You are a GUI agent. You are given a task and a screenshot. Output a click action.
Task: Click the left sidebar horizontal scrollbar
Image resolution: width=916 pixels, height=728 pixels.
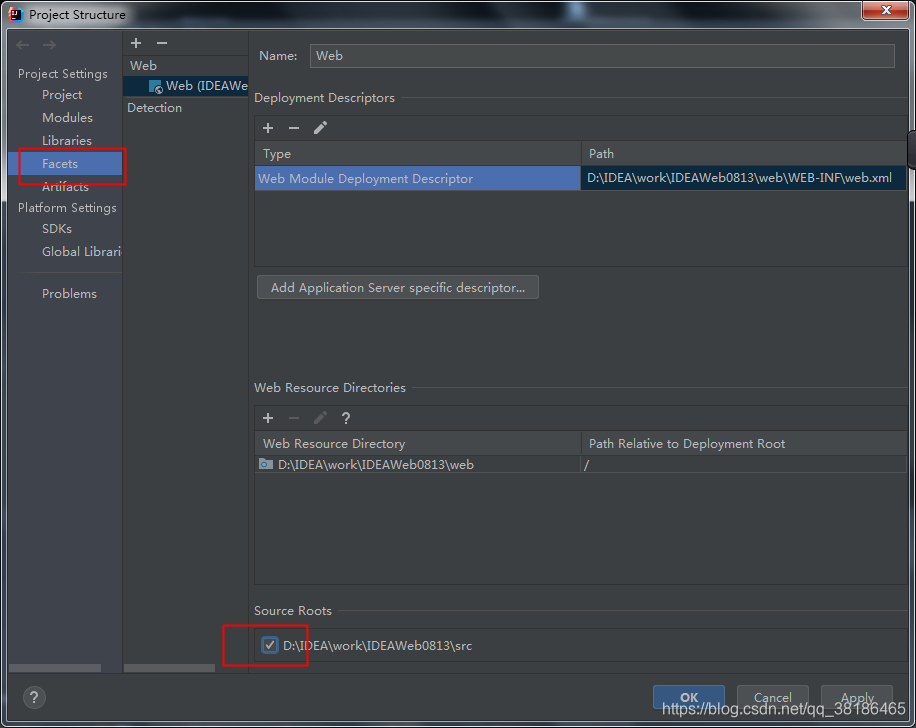coord(55,668)
